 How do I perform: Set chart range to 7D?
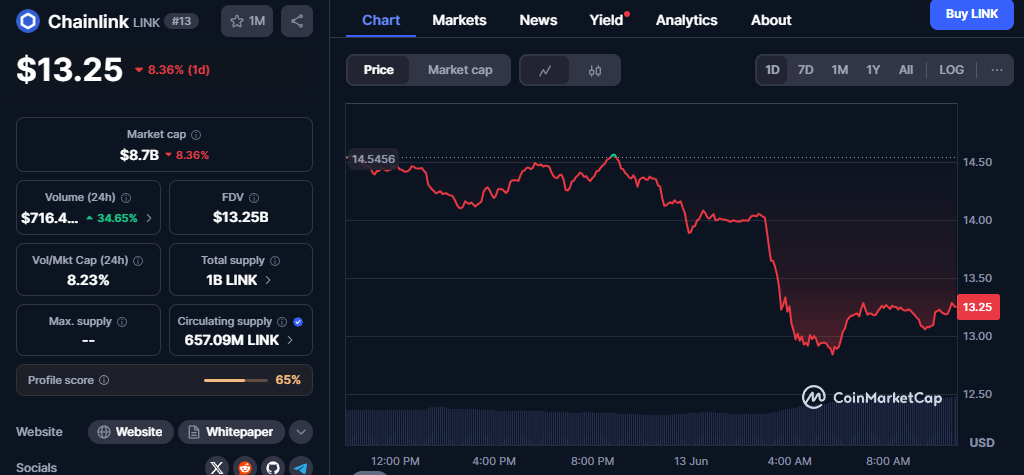coord(806,70)
